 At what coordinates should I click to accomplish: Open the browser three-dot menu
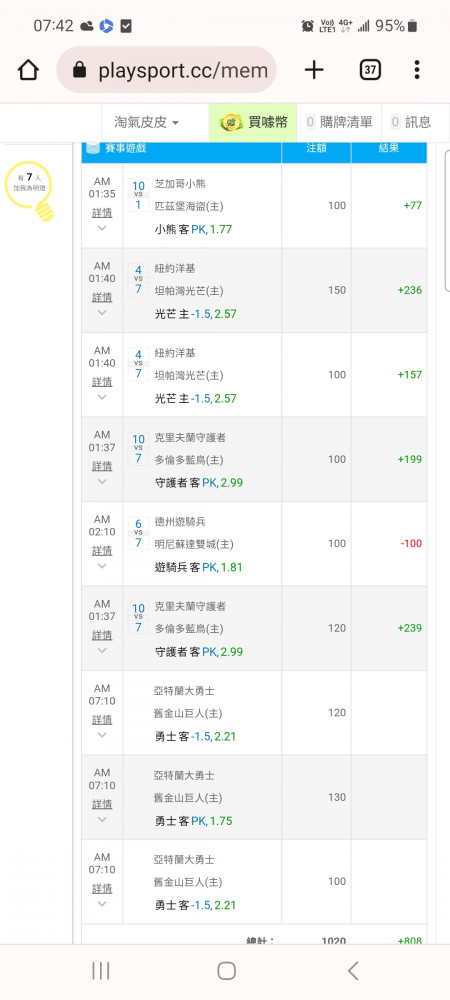tap(417, 70)
